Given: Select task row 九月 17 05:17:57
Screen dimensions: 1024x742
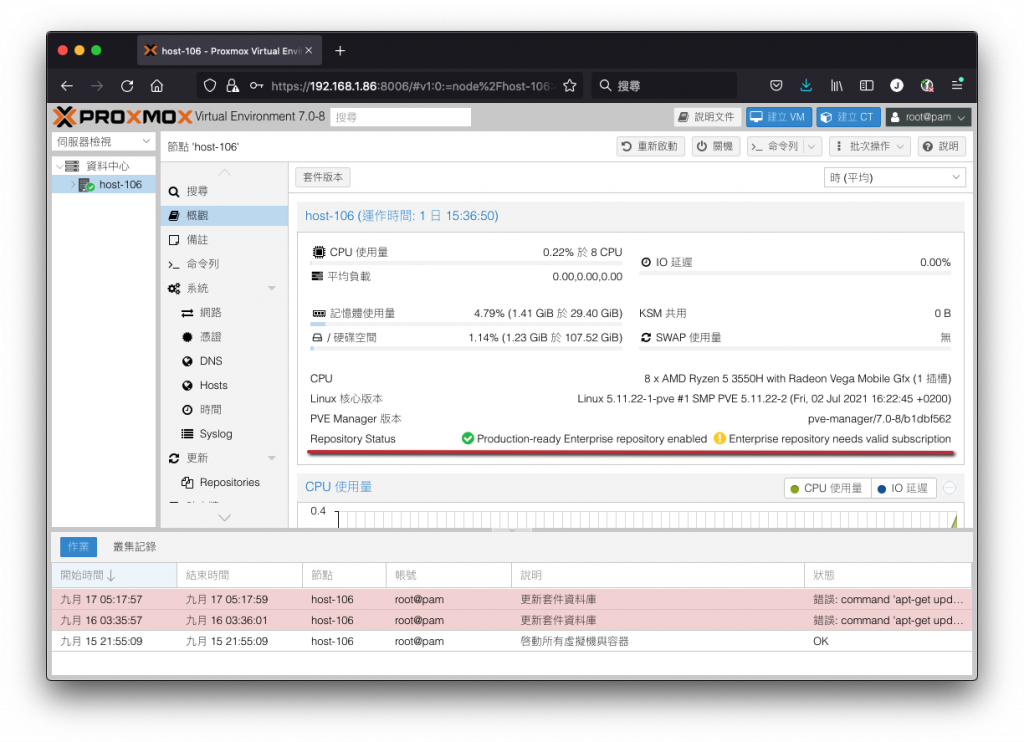Looking at the screenshot, I should click(x=511, y=600).
